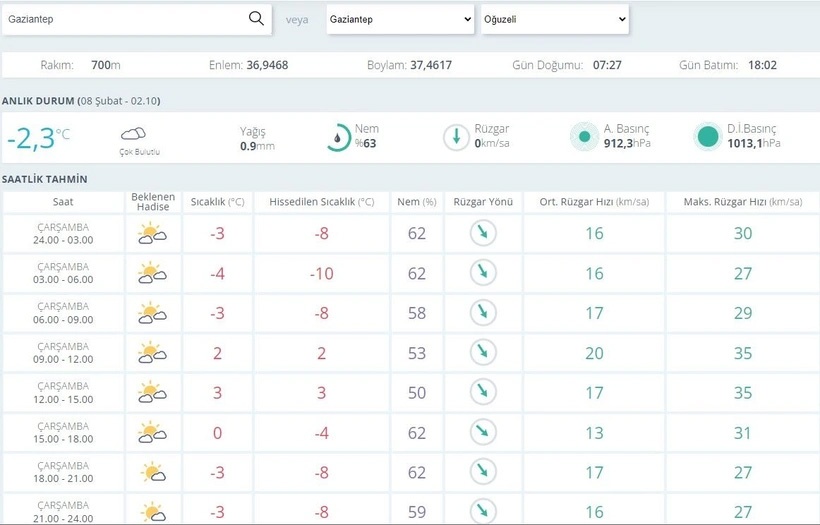Click the ÇARŞAMBA 18.00 - 21.00 time cell
The image size is (820, 525).
[63, 473]
